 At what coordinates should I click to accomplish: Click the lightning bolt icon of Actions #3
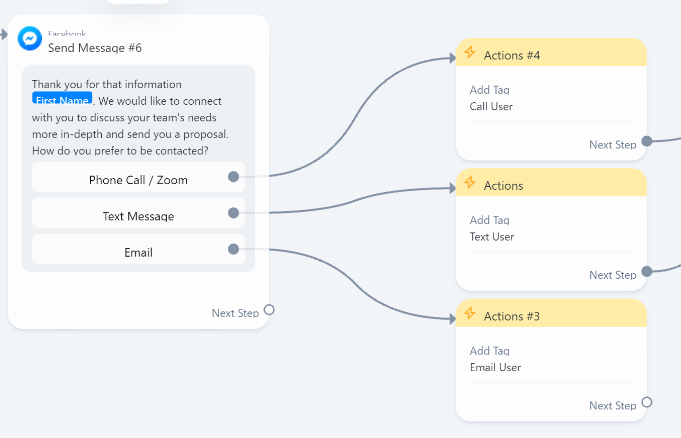(x=470, y=313)
